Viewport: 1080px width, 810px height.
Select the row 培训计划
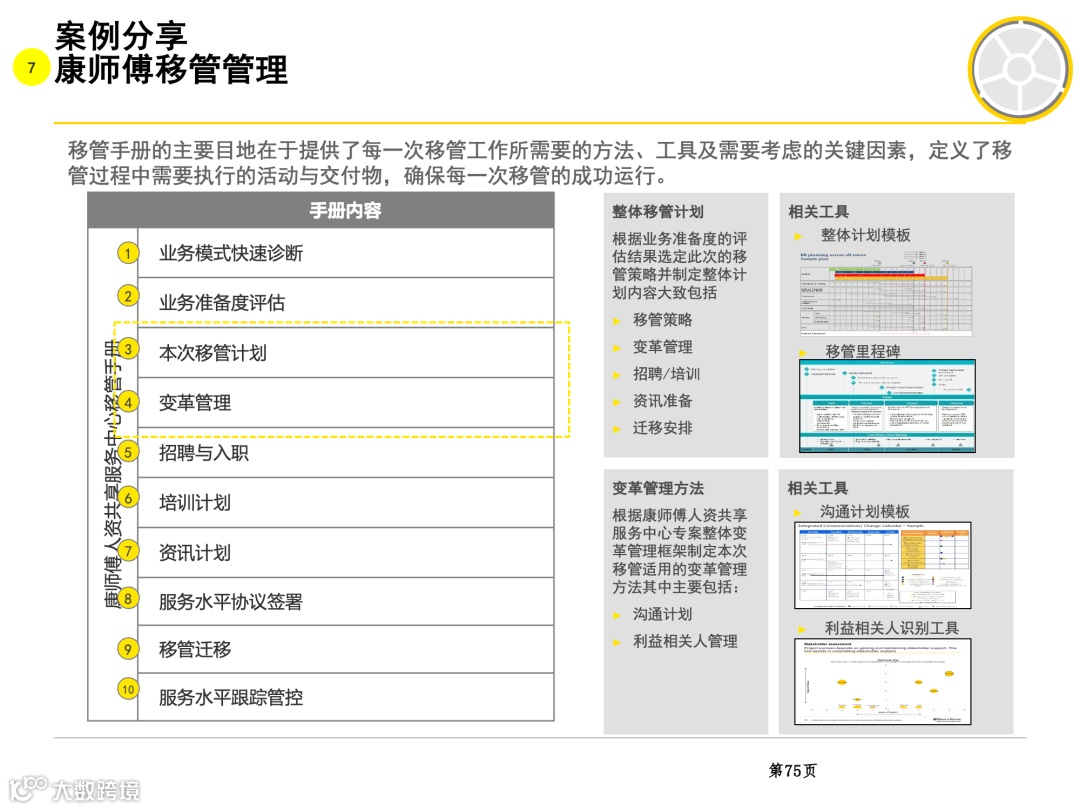tap(346, 503)
